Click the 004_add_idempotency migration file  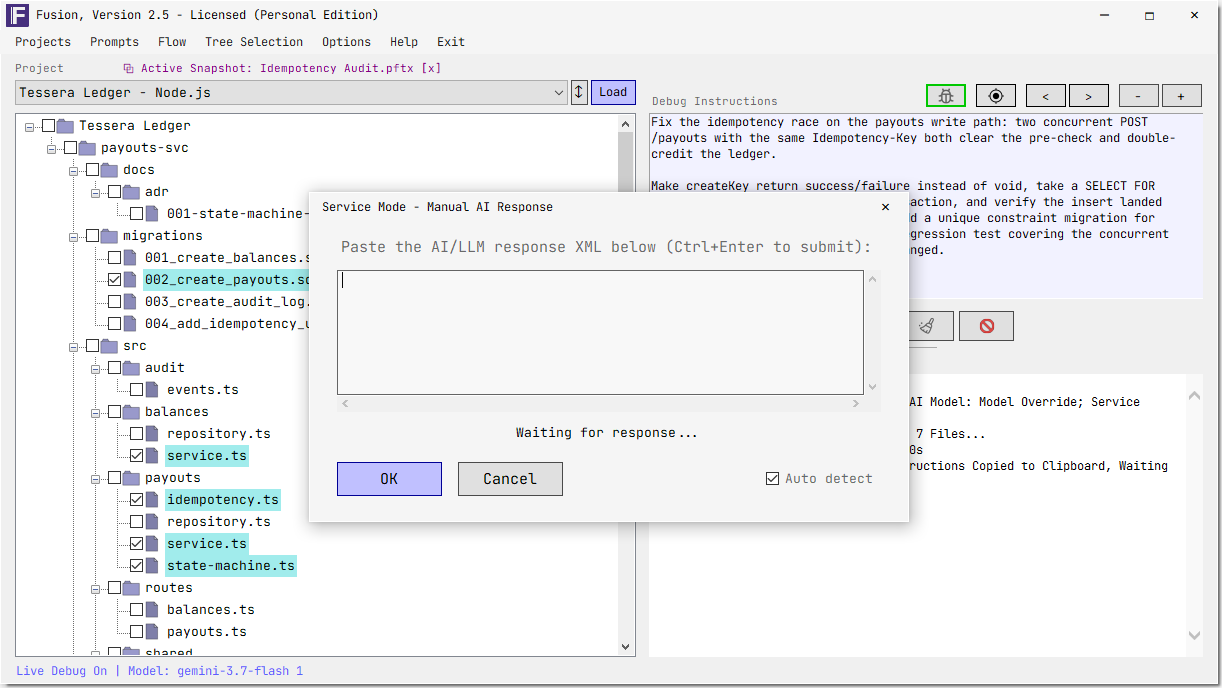point(225,324)
